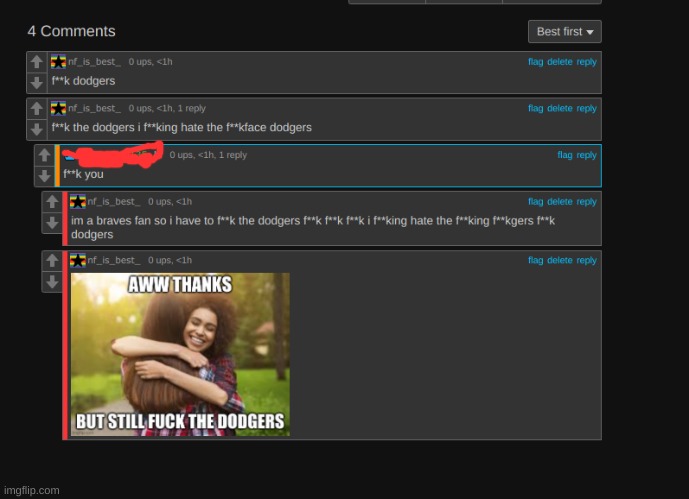Flag the meme image comment

536,260
